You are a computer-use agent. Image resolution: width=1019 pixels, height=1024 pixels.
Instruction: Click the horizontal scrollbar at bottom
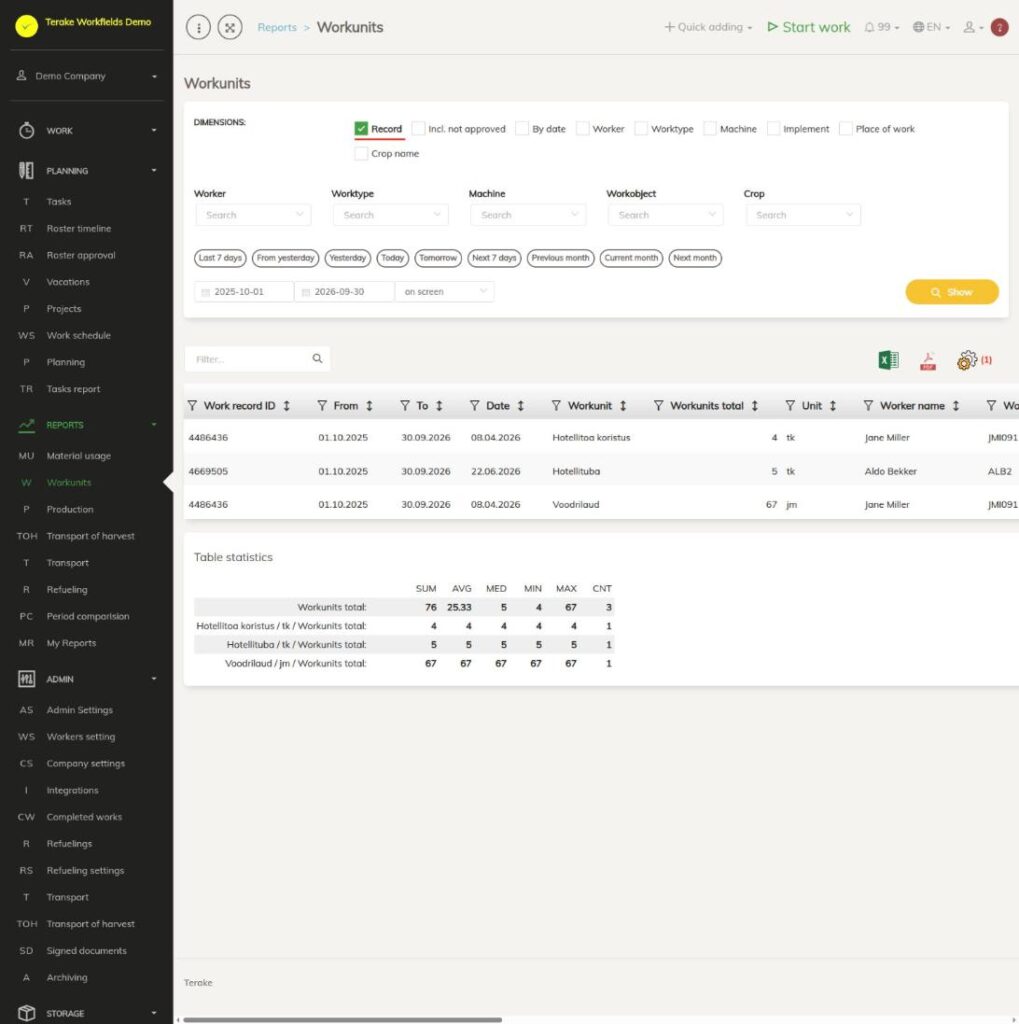pos(342,1019)
